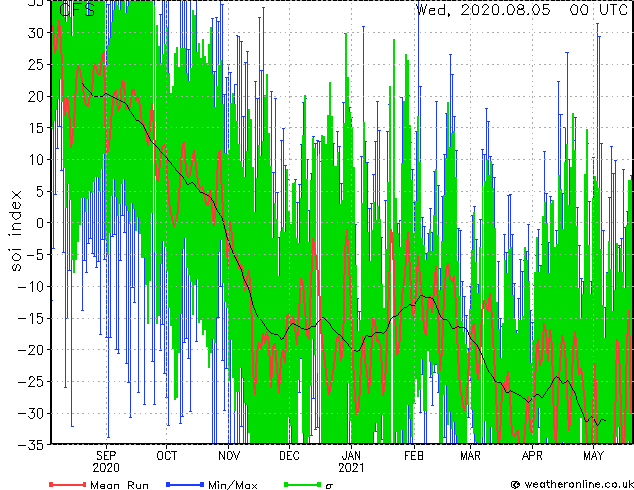This screenshot has height=490, width=634.
Task: Click the year 2021 beneath JAN
Action: pyautogui.click(x=351, y=468)
